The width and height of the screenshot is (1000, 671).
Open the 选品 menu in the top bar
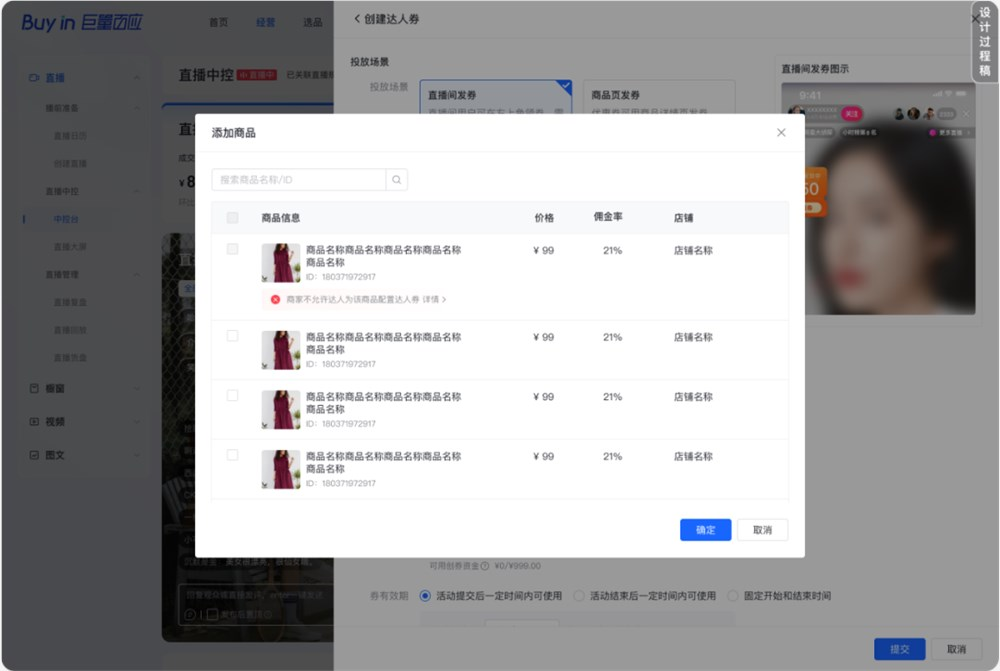point(312,21)
